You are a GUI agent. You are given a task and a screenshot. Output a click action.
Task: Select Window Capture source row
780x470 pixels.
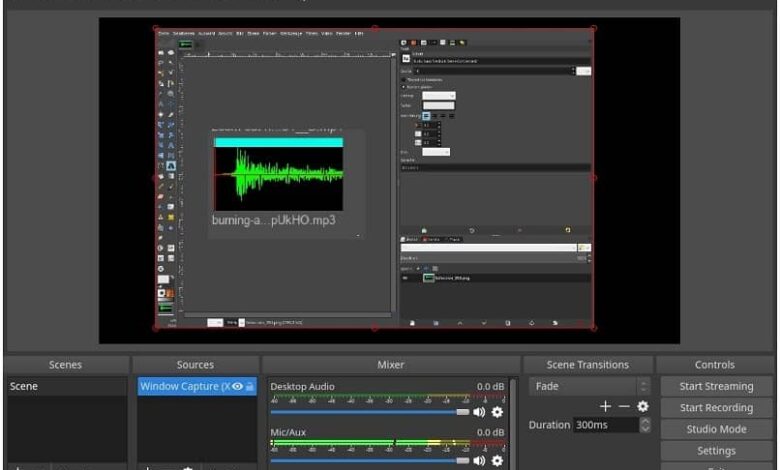pyautogui.click(x=197, y=386)
